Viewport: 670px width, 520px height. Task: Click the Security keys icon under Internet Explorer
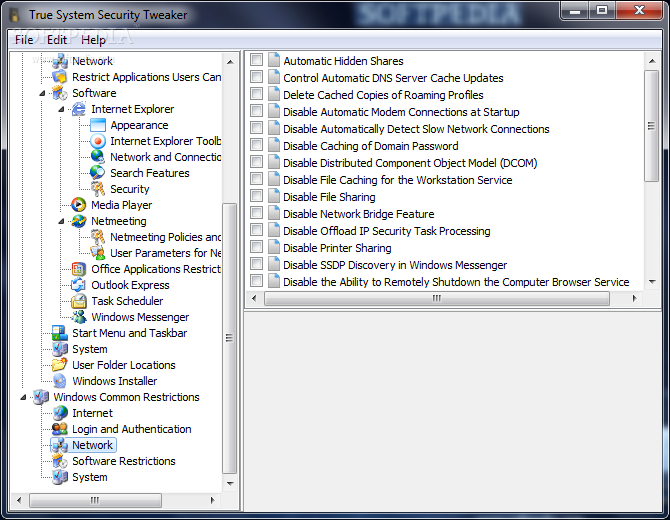click(x=98, y=189)
